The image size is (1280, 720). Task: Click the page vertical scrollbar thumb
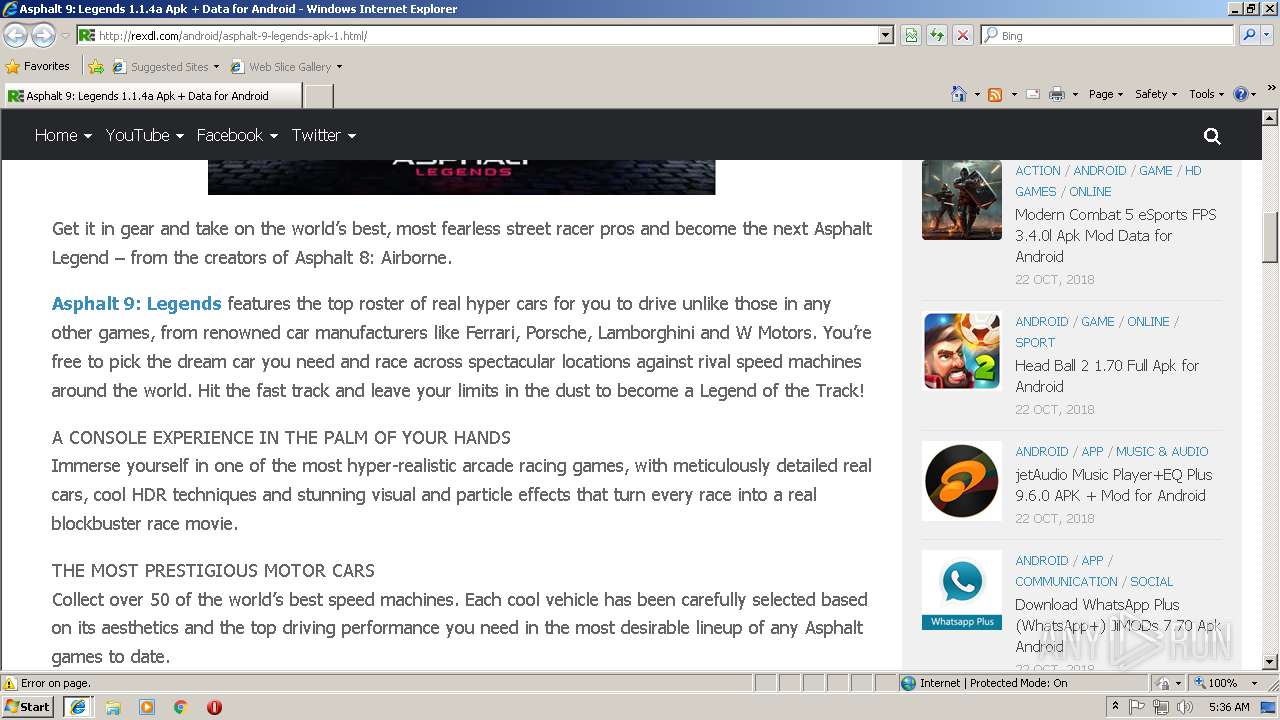[1271, 236]
